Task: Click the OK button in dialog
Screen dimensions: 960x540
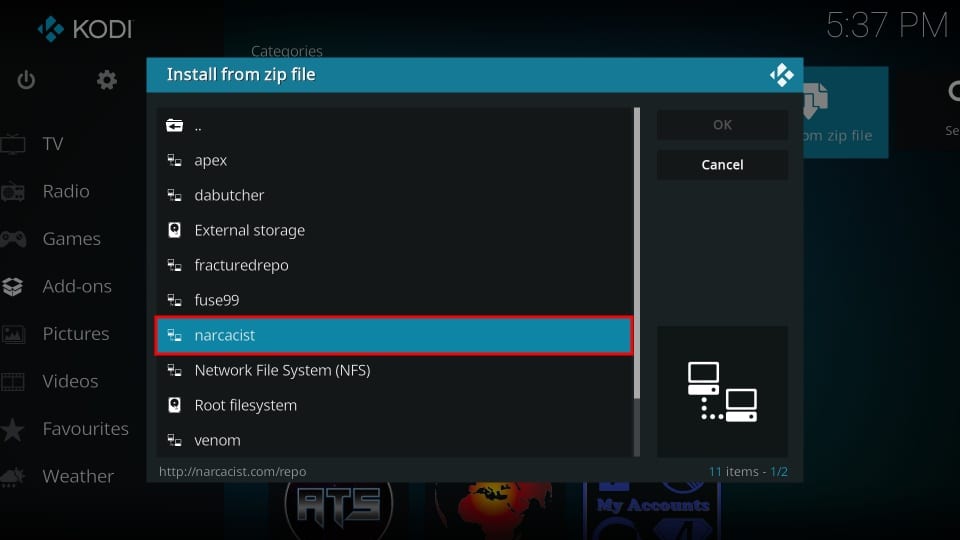Action: coord(722,125)
